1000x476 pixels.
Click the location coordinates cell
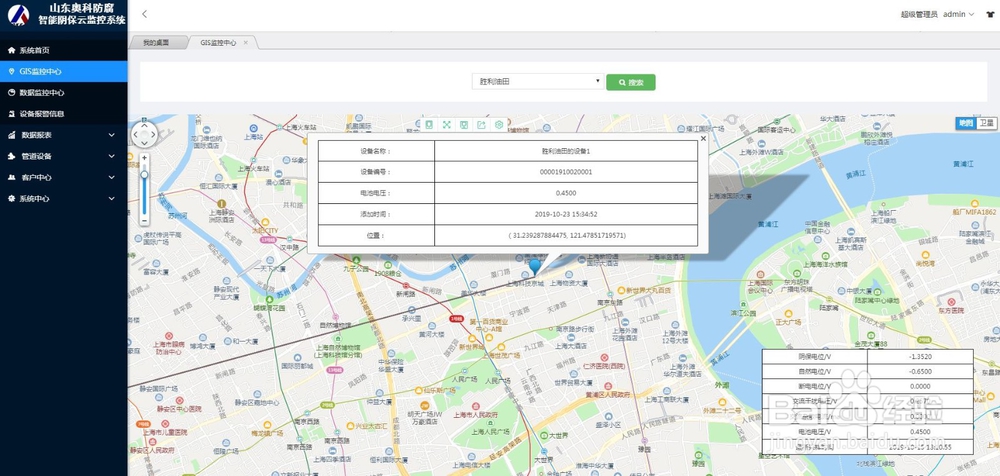pyautogui.click(x=566, y=235)
